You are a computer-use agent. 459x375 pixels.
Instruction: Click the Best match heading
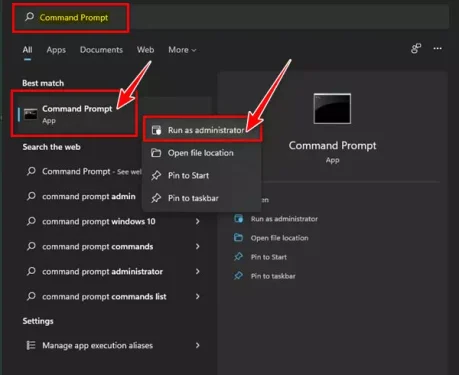point(43,83)
